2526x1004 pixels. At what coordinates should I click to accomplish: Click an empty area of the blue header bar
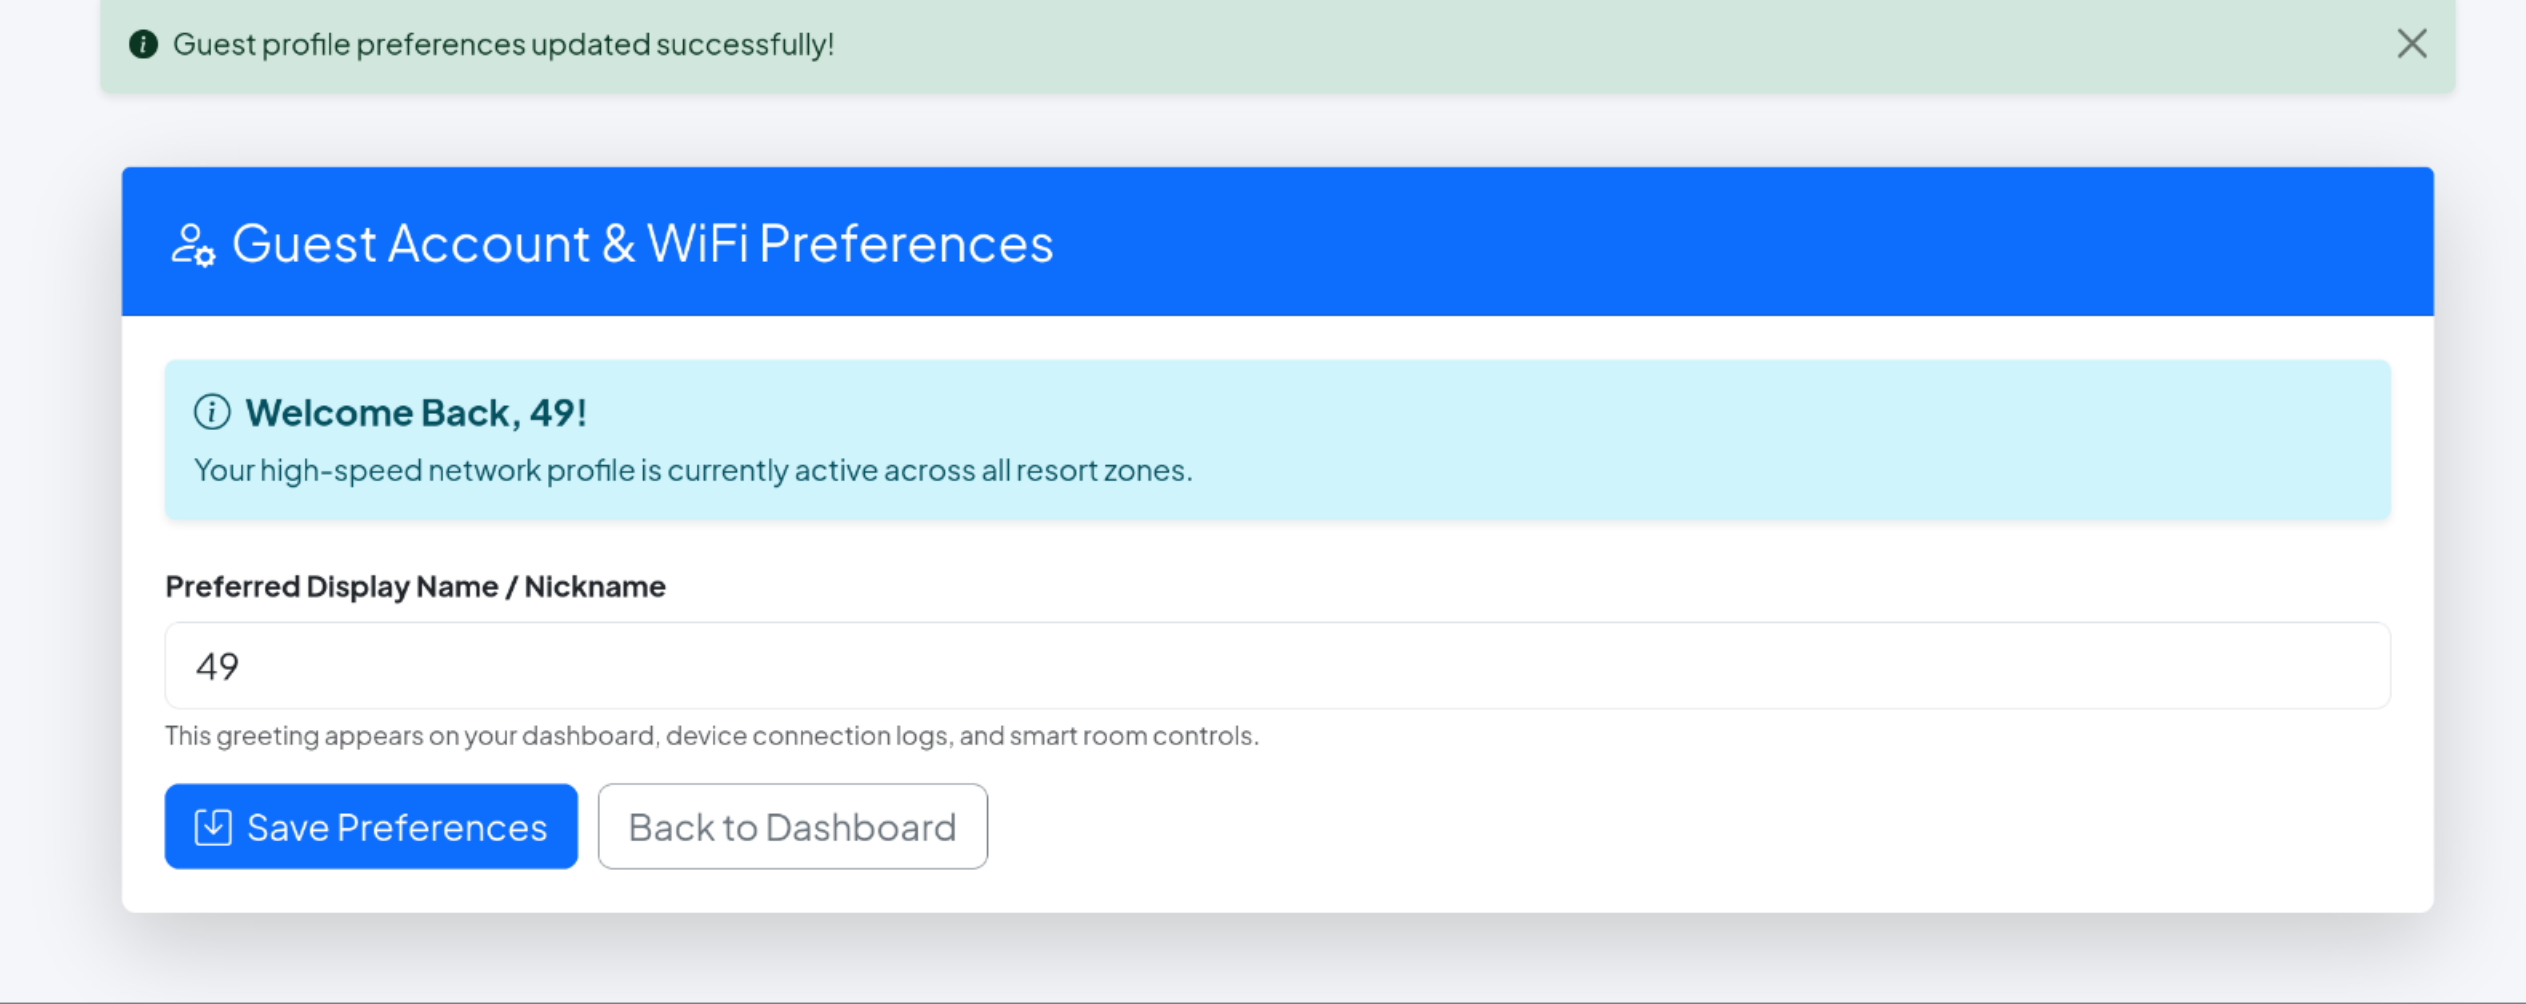click(x=1700, y=242)
